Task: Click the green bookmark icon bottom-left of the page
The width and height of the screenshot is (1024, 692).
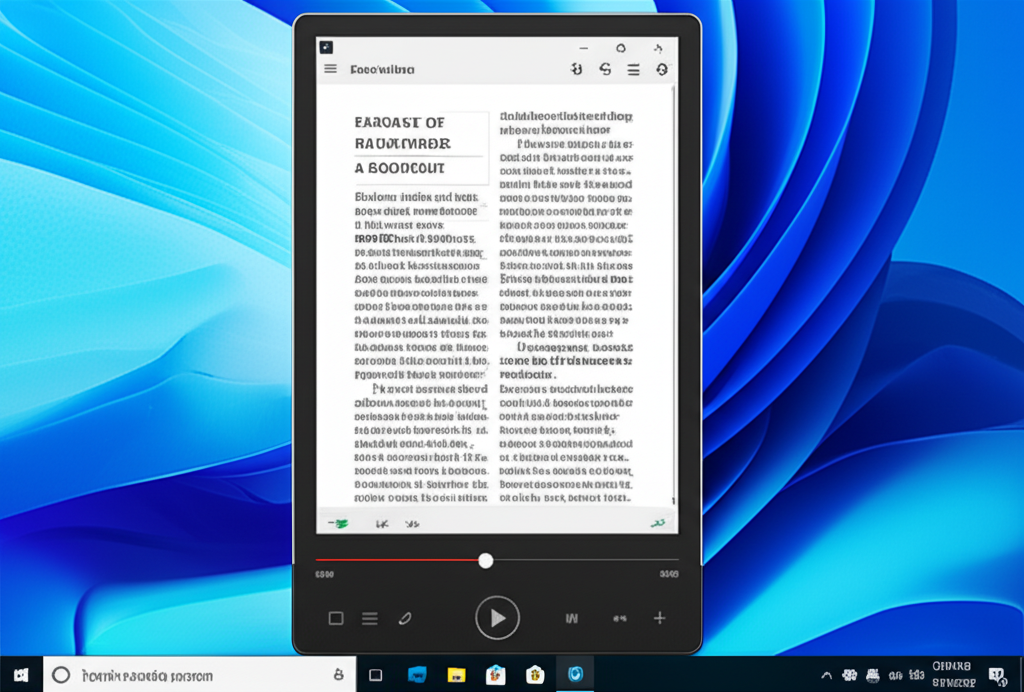Action: tap(338, 521)
